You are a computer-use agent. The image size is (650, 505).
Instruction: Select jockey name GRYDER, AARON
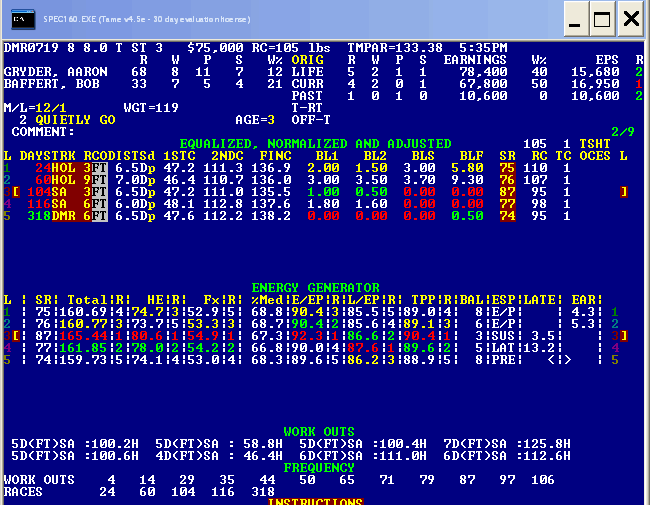56,72
